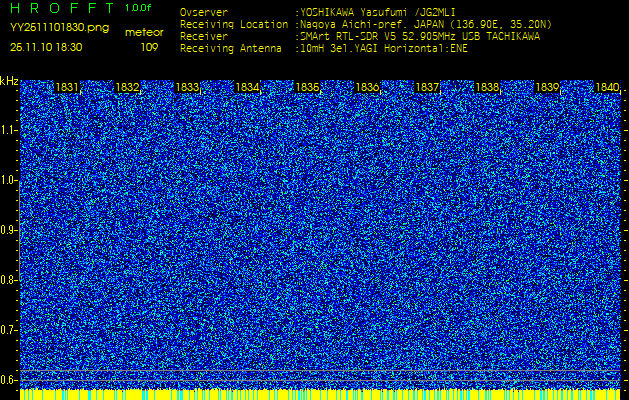Select the SMArt RTL-SDR V5 52.905MHz text

[x=418, y=37]
